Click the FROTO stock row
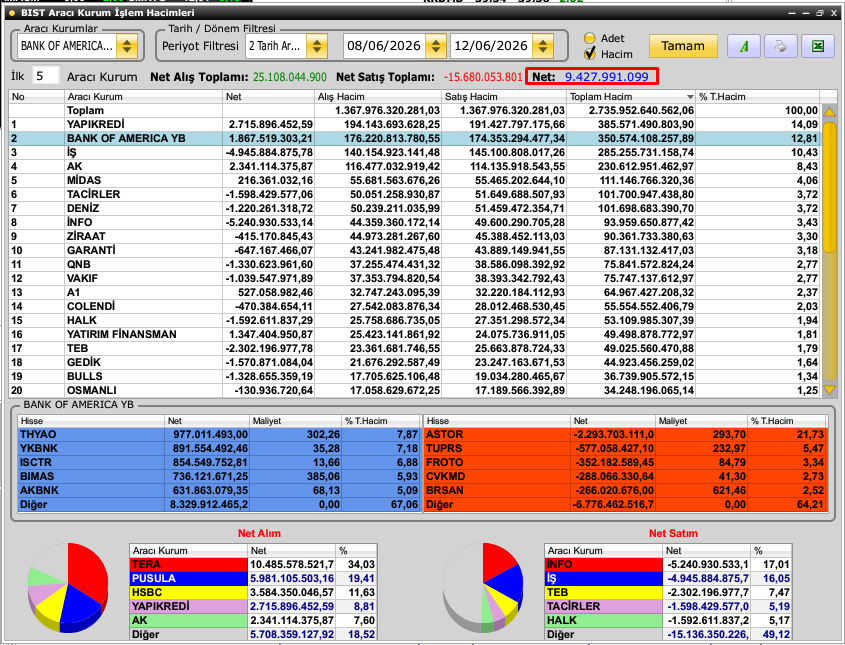This screenshot has width=845, height=645. (x=625, y=462)
